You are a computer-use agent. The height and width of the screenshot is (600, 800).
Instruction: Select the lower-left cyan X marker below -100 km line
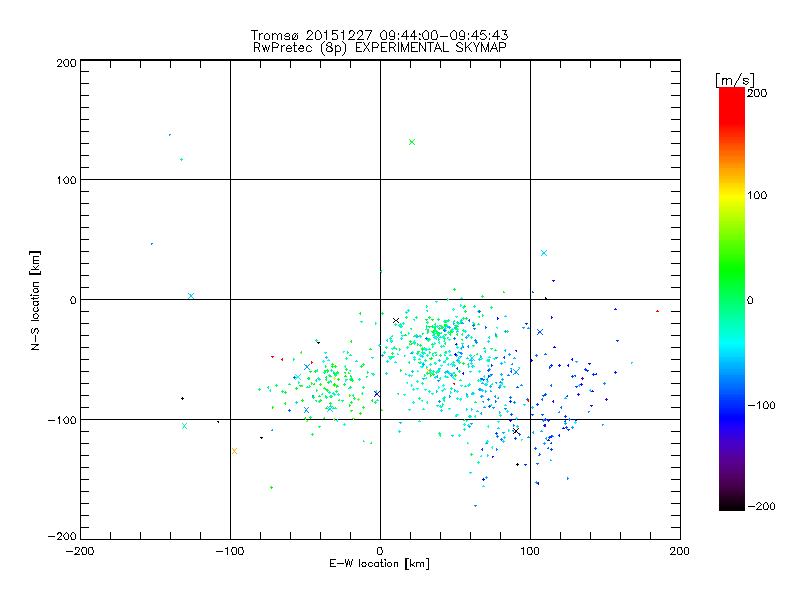point(184,427)
